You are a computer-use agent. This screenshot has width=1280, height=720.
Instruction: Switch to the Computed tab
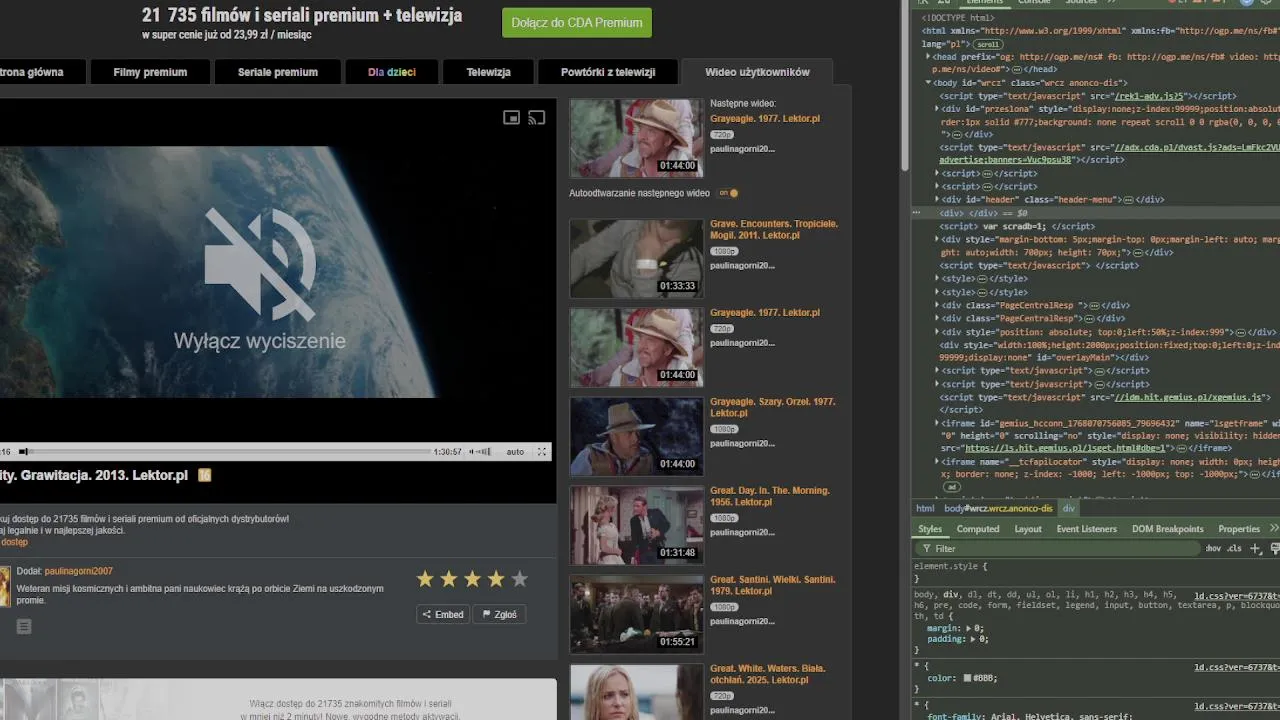click(978, 529)
